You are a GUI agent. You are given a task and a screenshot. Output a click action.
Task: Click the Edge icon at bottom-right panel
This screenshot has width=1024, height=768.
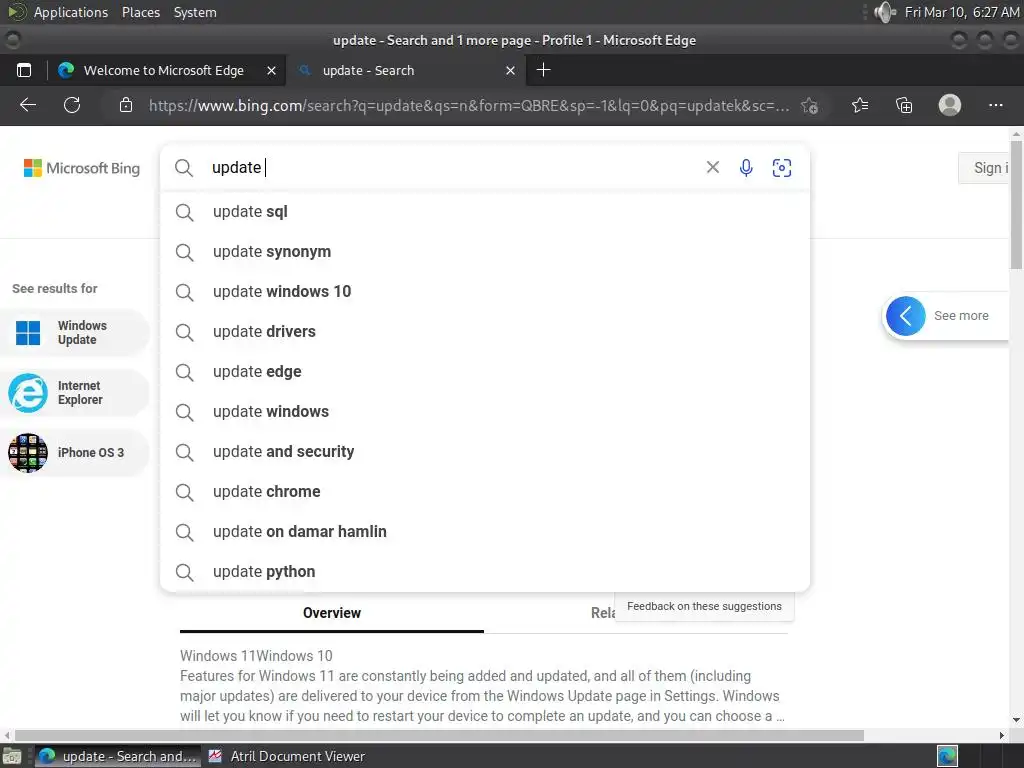947,756
